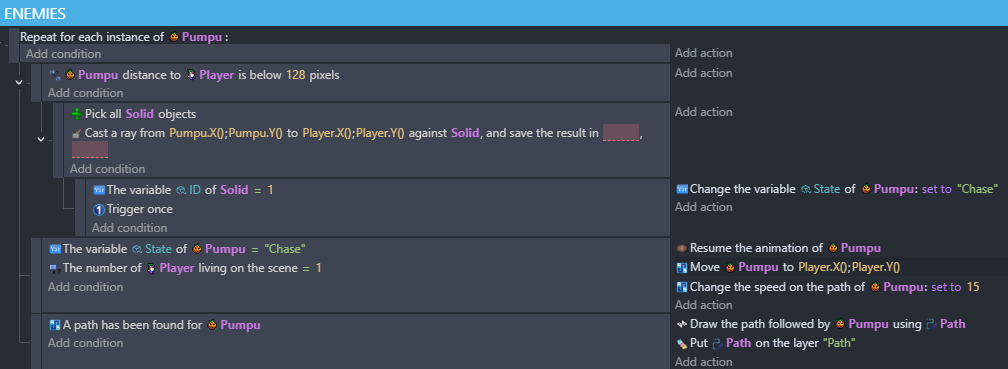The height and width of the screenshot is (369, 1008).
Task: Add condition below number of Player living
Action: [x=86, y=287]
